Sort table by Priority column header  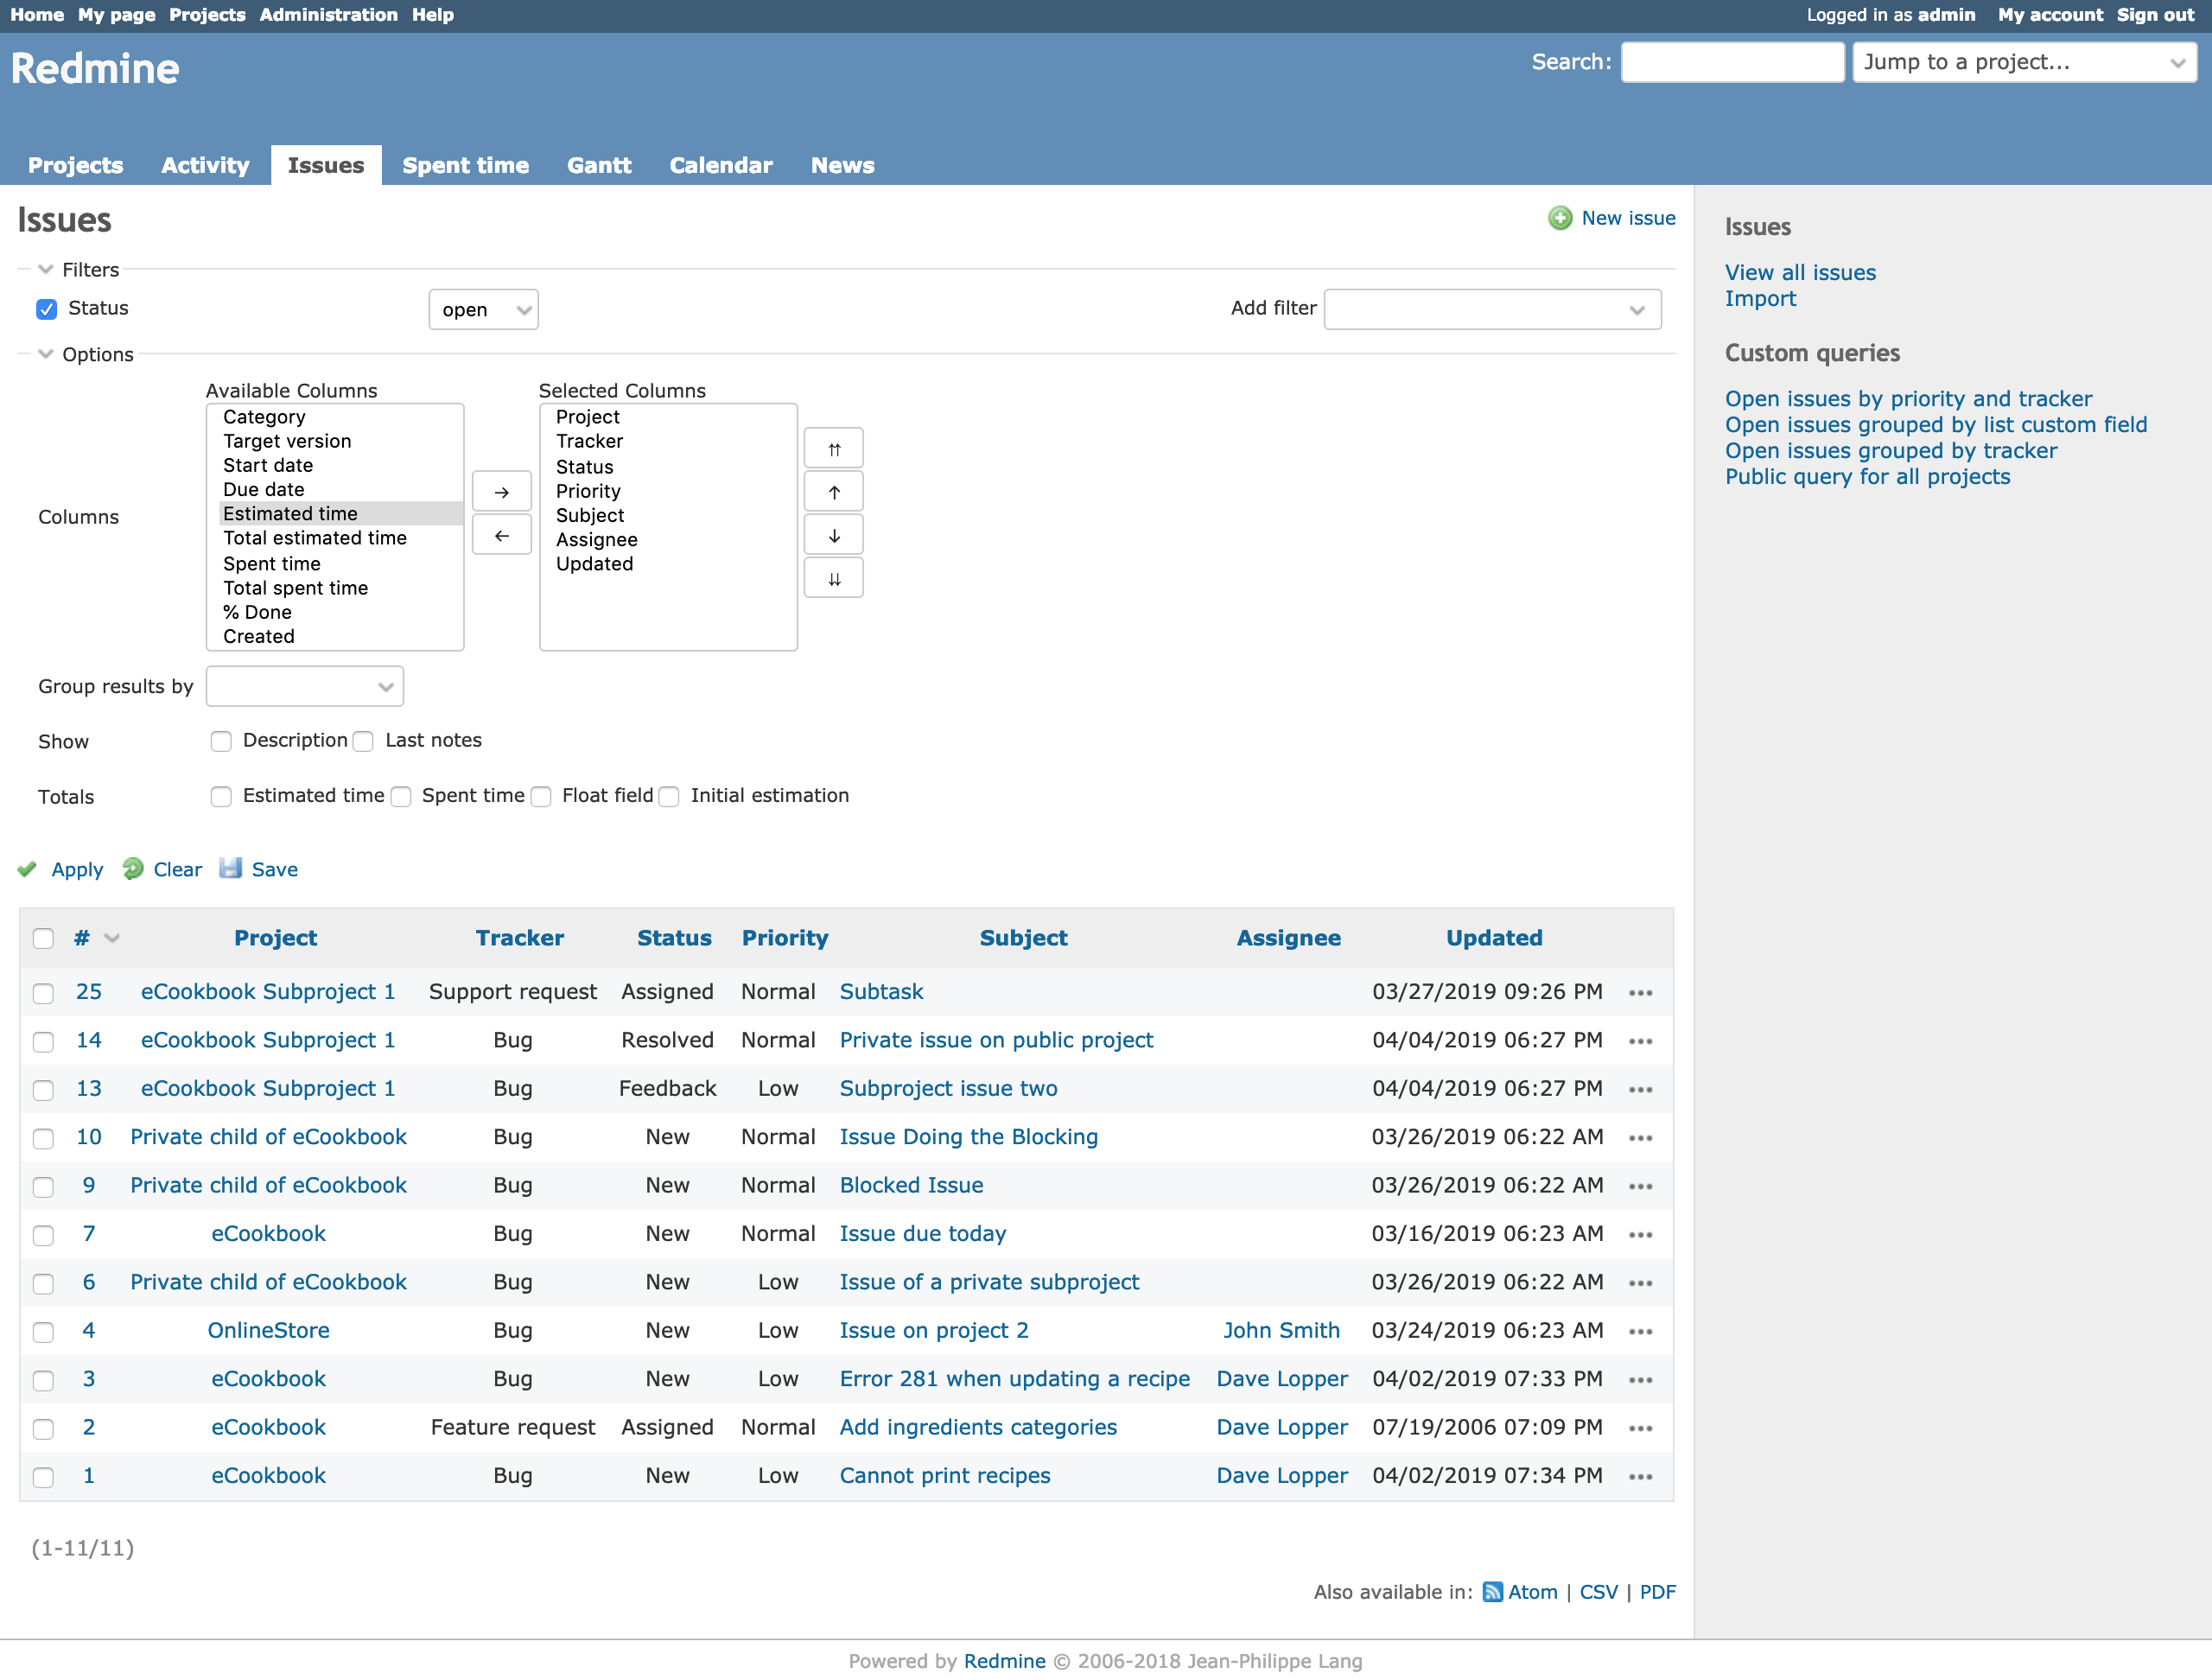click(784, 938)
